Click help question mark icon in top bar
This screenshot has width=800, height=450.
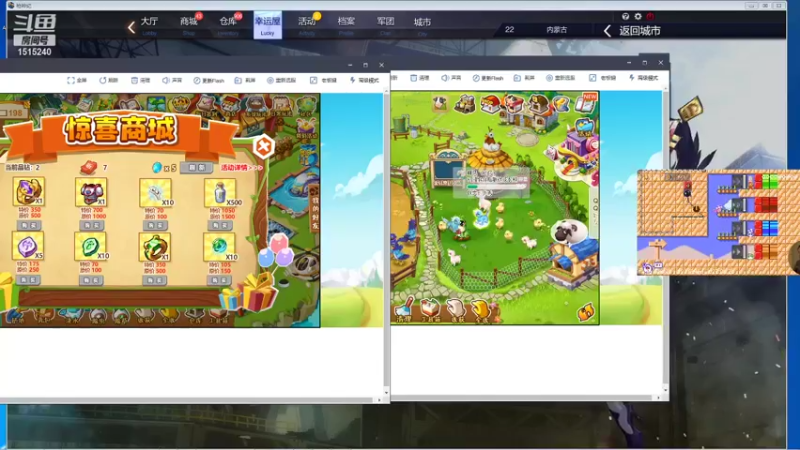(626, 16)
